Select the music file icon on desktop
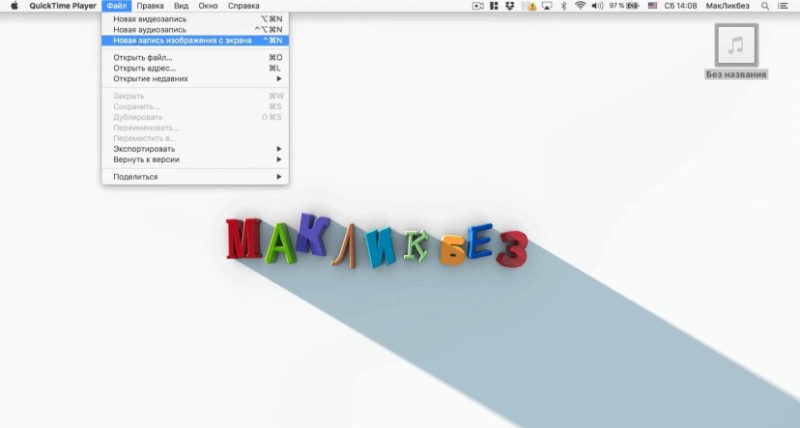 coord(736,45)
